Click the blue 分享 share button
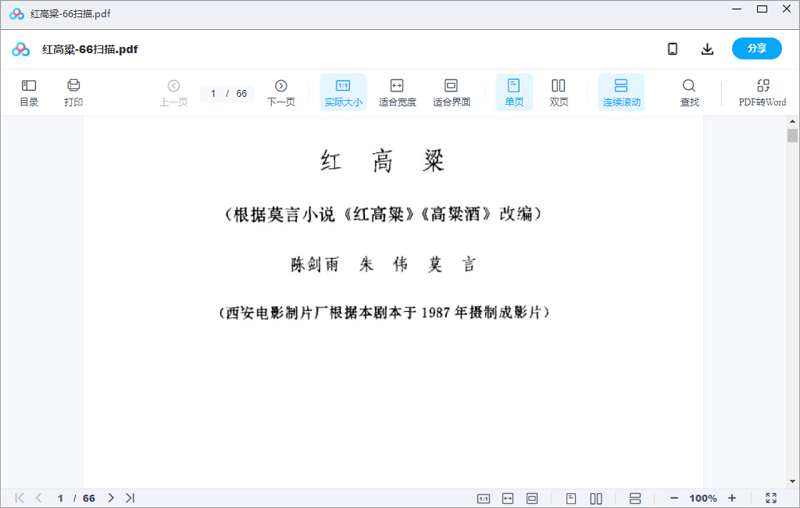Viewport: 800px width, 508px height. 757,49
